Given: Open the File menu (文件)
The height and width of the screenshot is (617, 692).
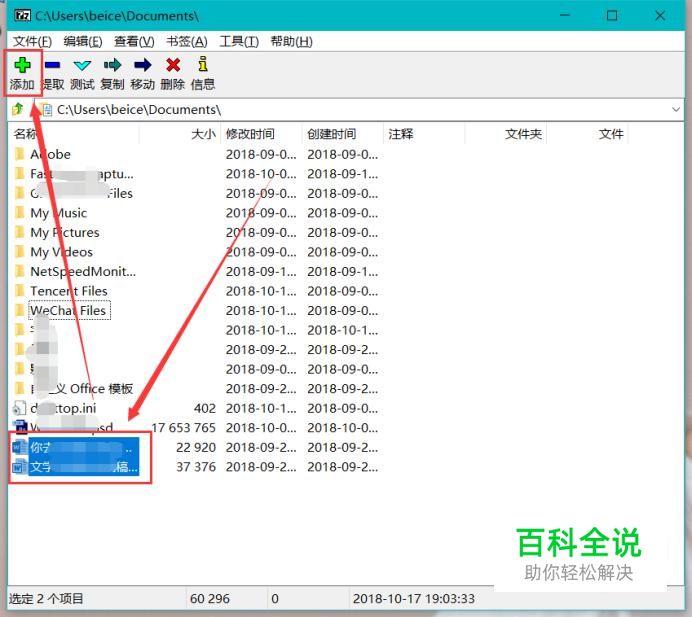Looking at the screenshot, I should click(x=32, y=41).
